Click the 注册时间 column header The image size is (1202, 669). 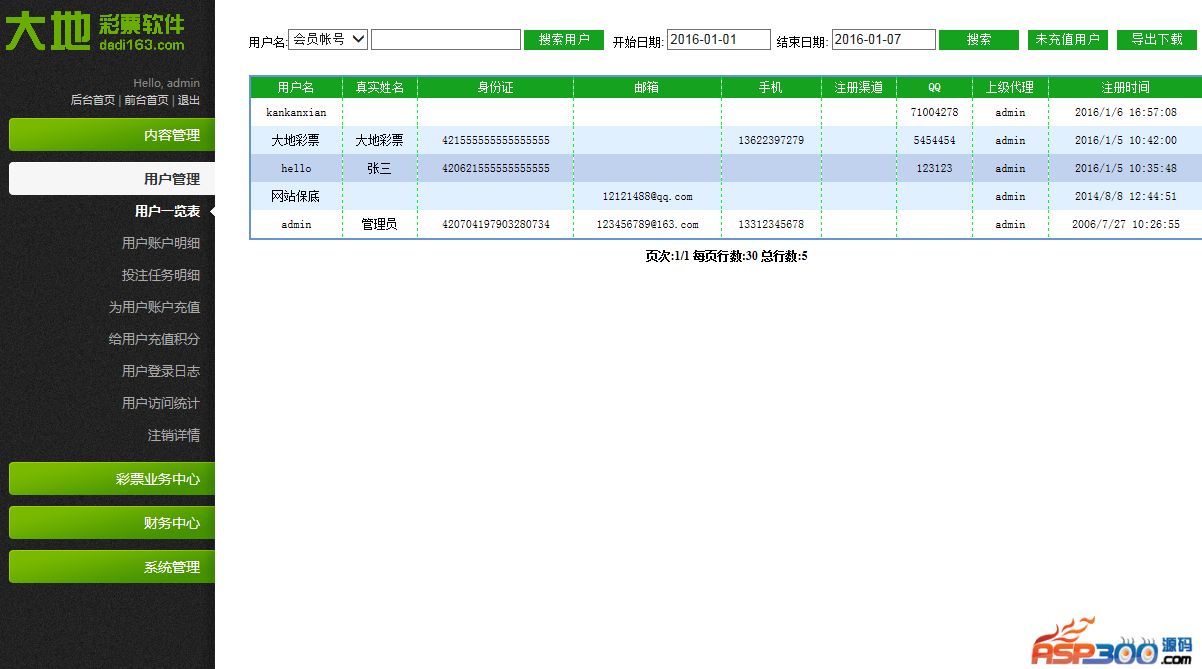coord(1125,88)
